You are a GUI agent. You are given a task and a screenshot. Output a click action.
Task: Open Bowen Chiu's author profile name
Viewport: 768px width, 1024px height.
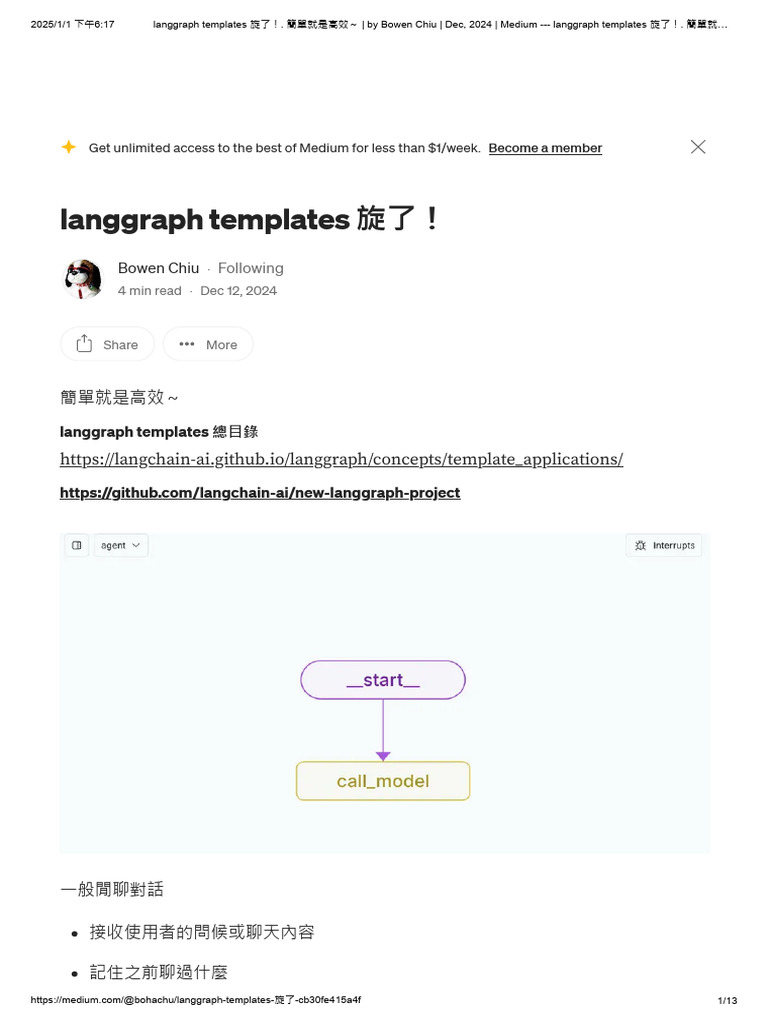(x=159, y=268)
